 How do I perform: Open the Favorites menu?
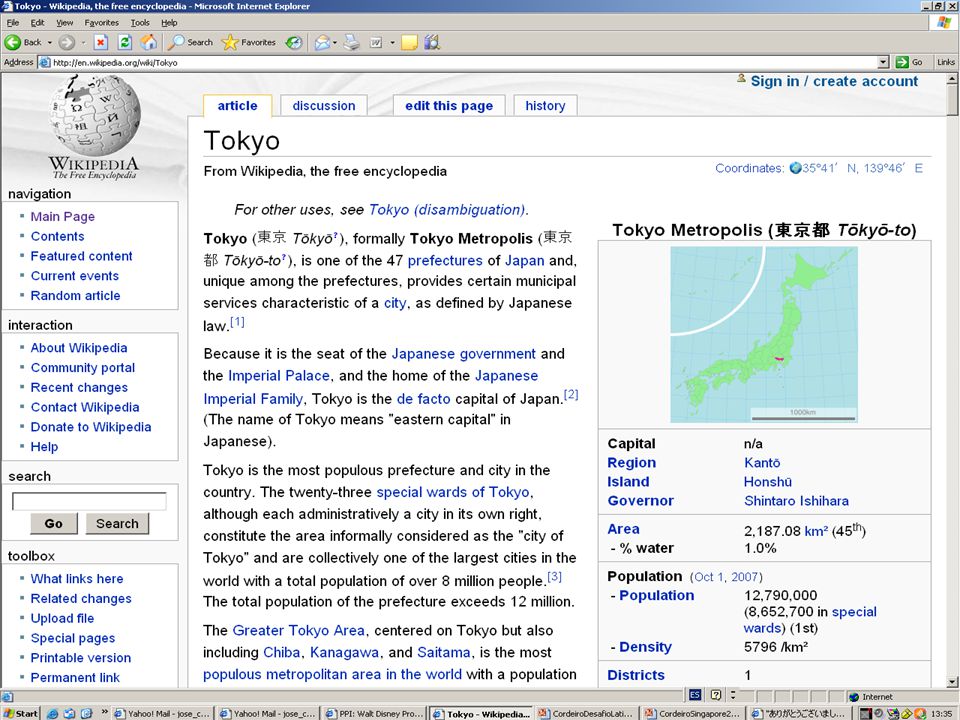[x=102, y=23]
